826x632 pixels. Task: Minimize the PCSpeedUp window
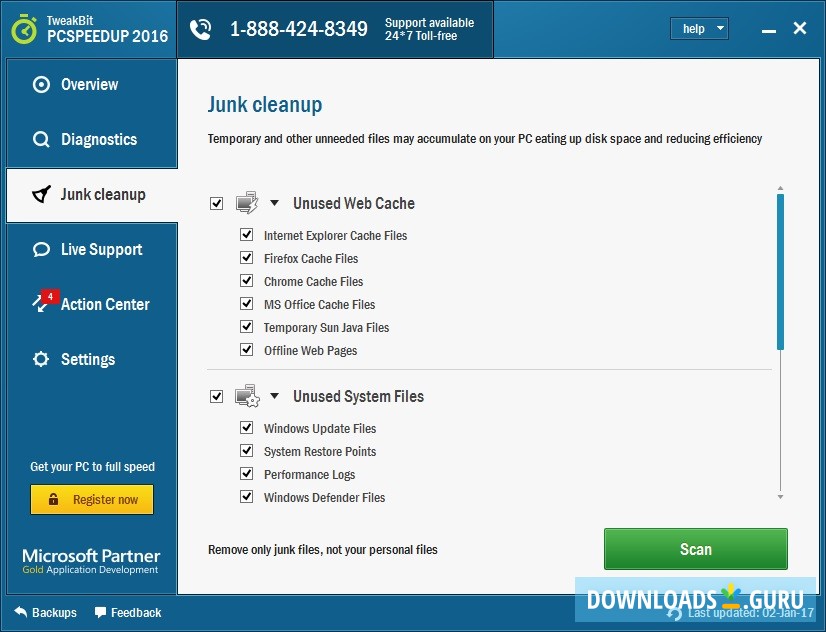[x=769, y=32]
